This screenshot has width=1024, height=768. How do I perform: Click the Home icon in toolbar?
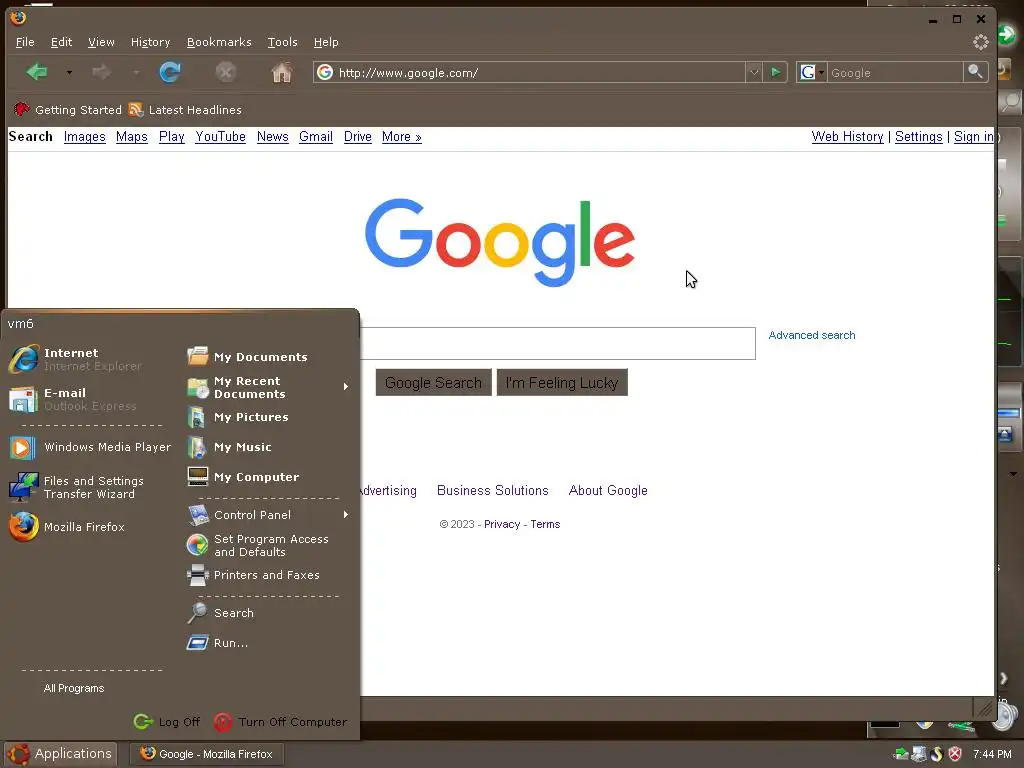pos(281,72)
